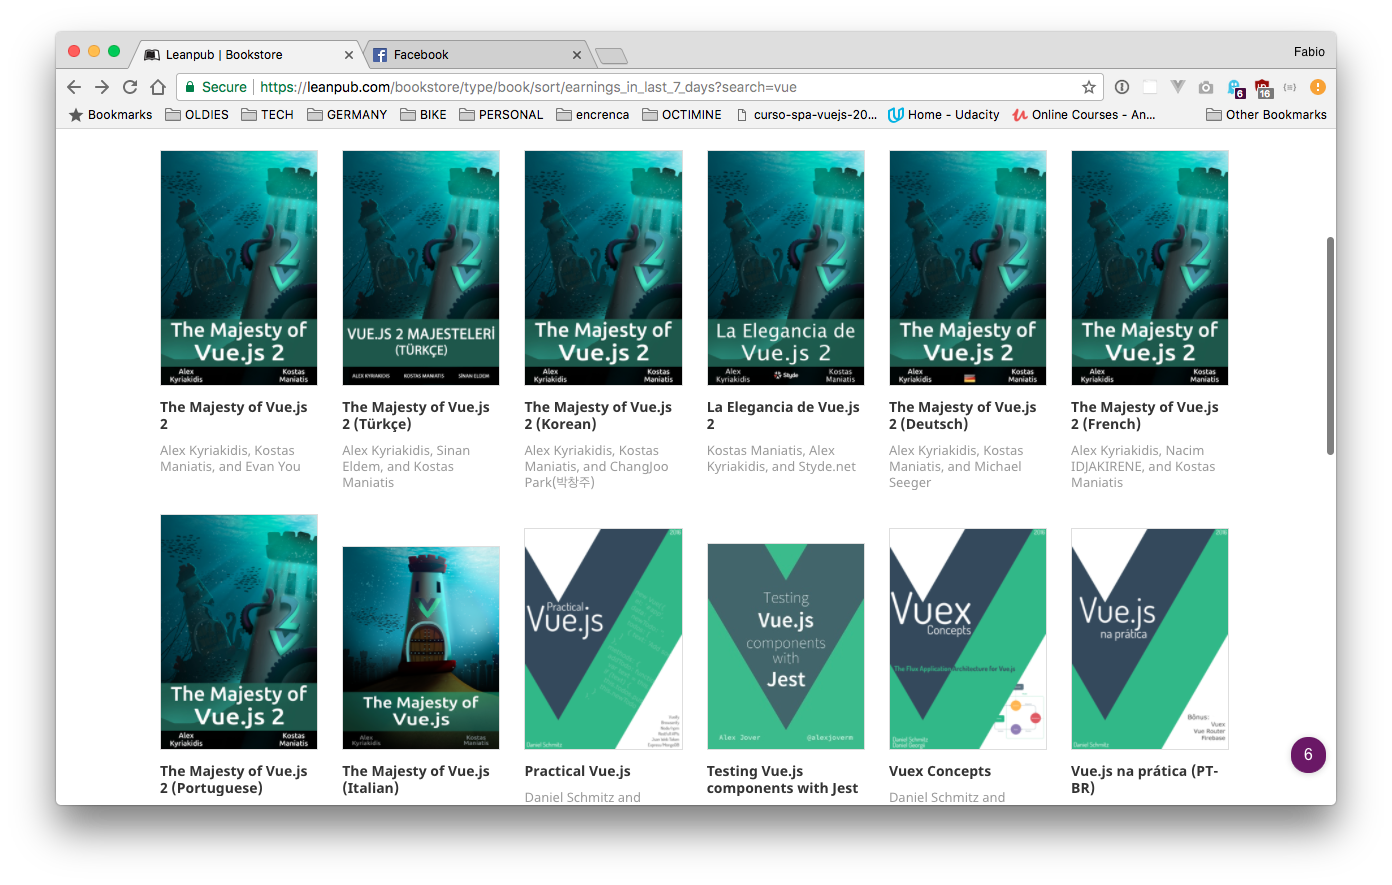Open The Majesty of Vue.js 2 (Deutsch) title
The width and height of the screenshot is (1392, 885).
pos(963,415)
